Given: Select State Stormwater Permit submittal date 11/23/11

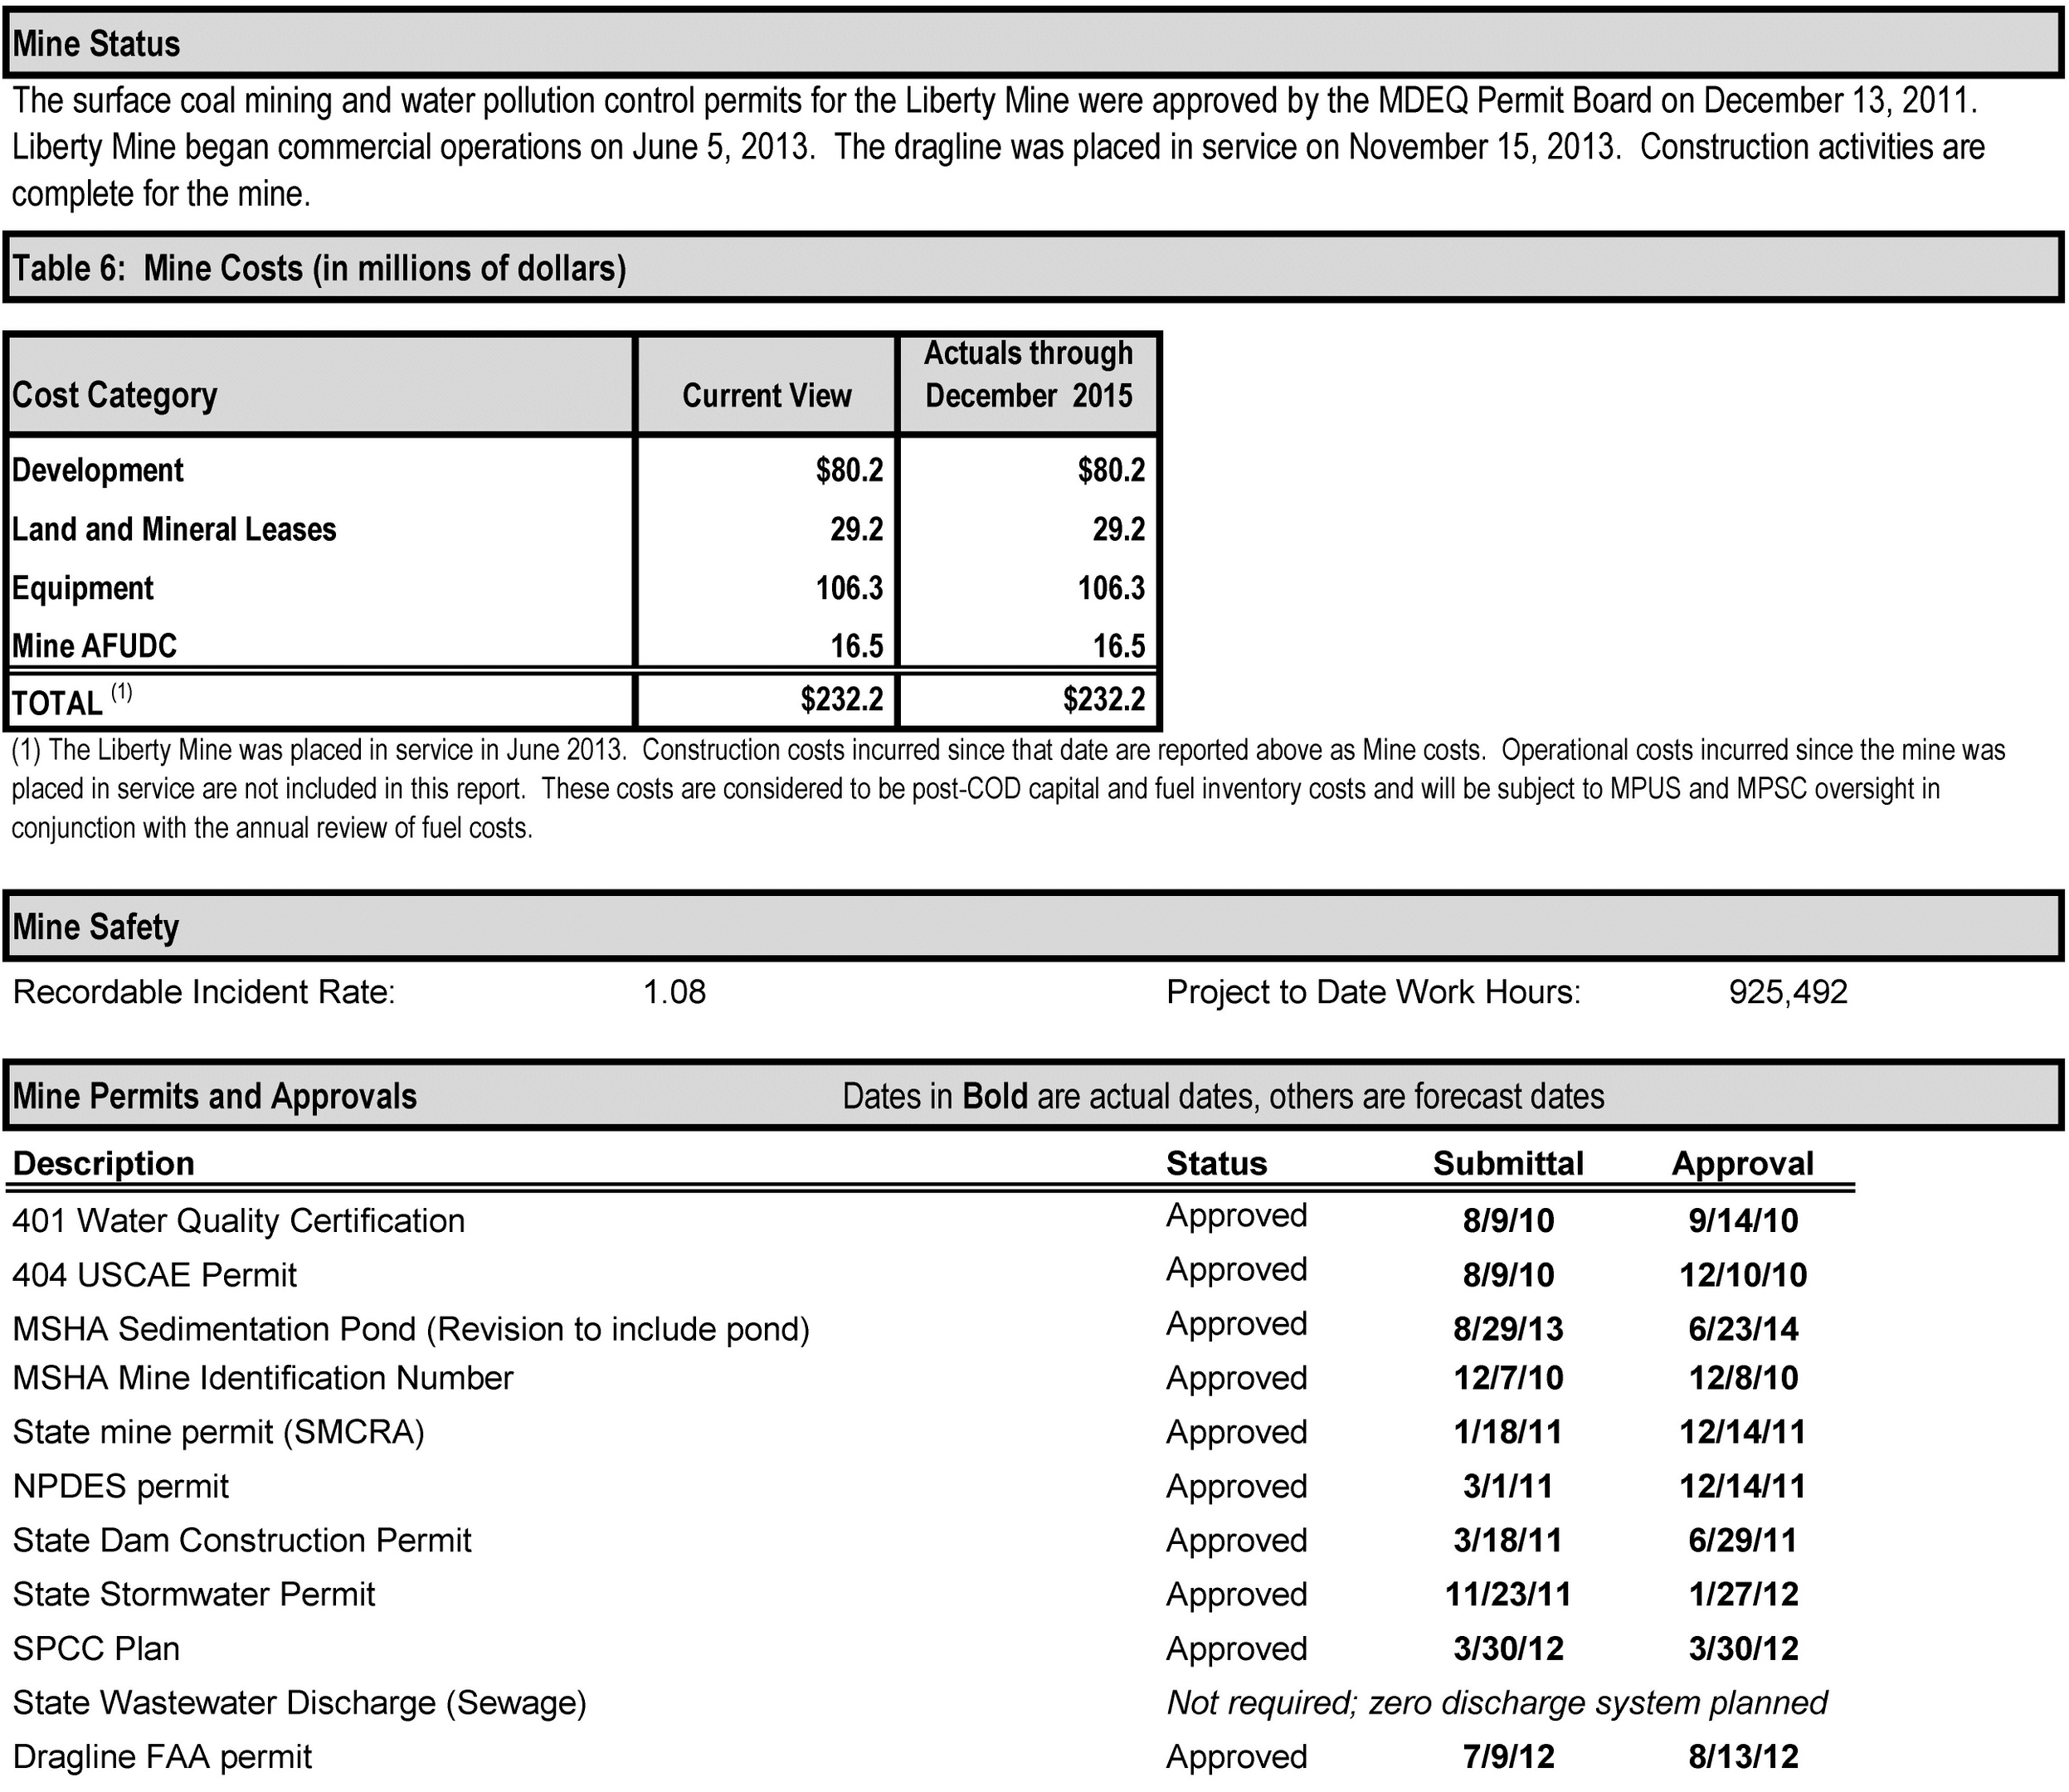Looking at the screenshot, I should click(1508, 1594).
